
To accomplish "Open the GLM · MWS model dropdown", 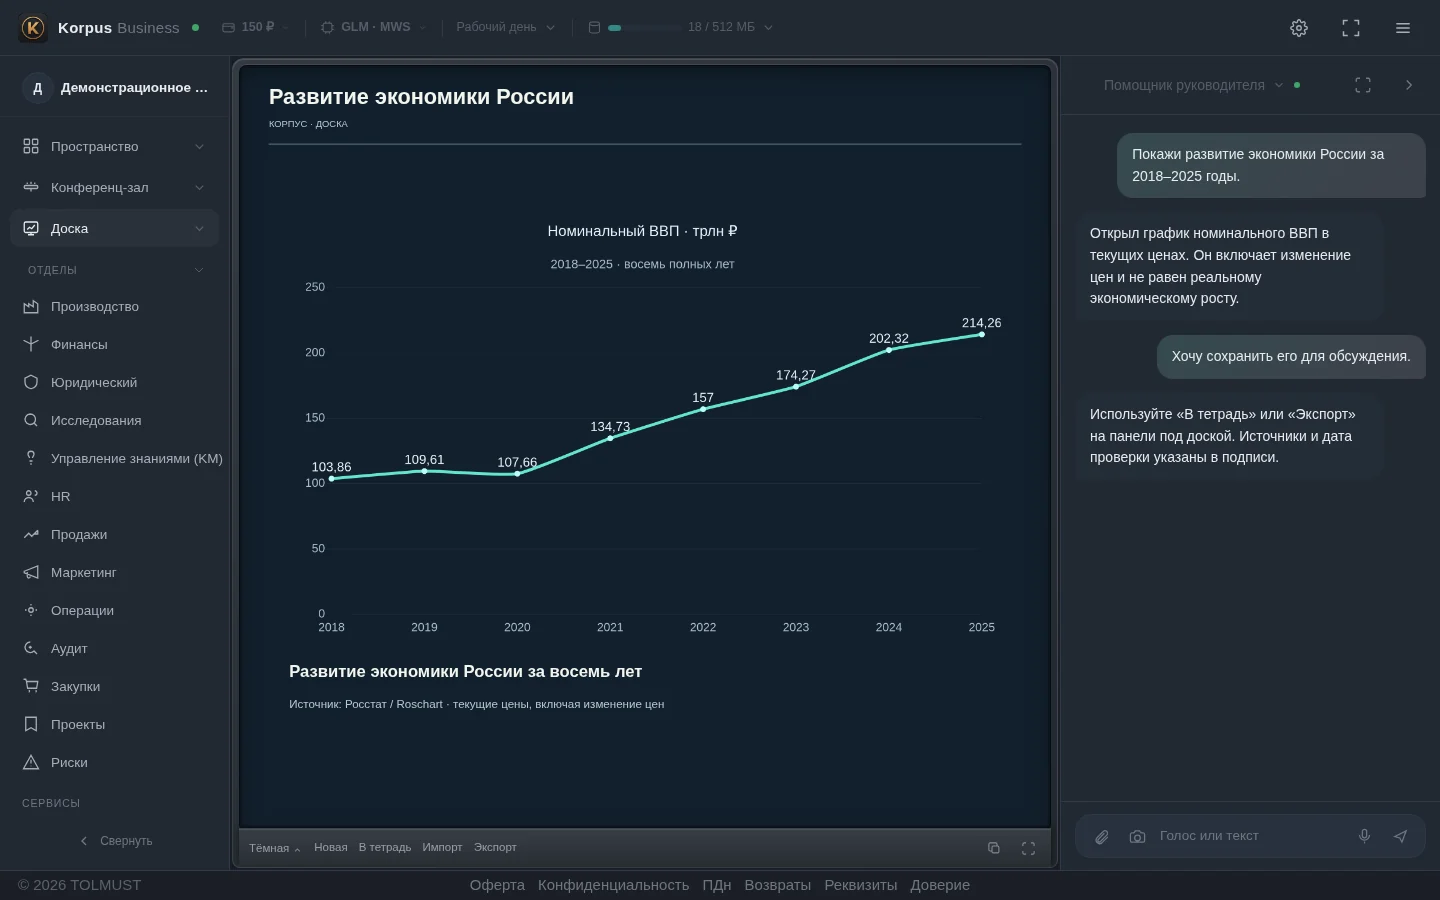I will [374, 27].
